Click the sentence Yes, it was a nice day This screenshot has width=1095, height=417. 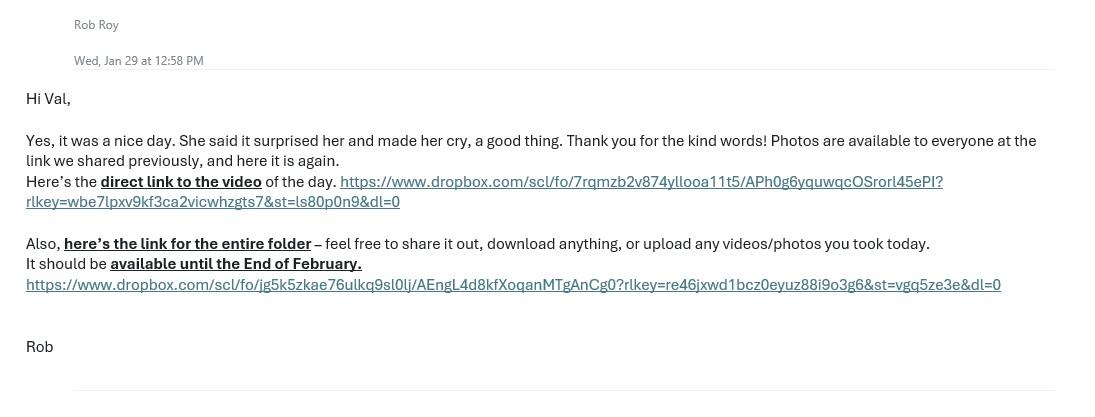coord(101,141)
